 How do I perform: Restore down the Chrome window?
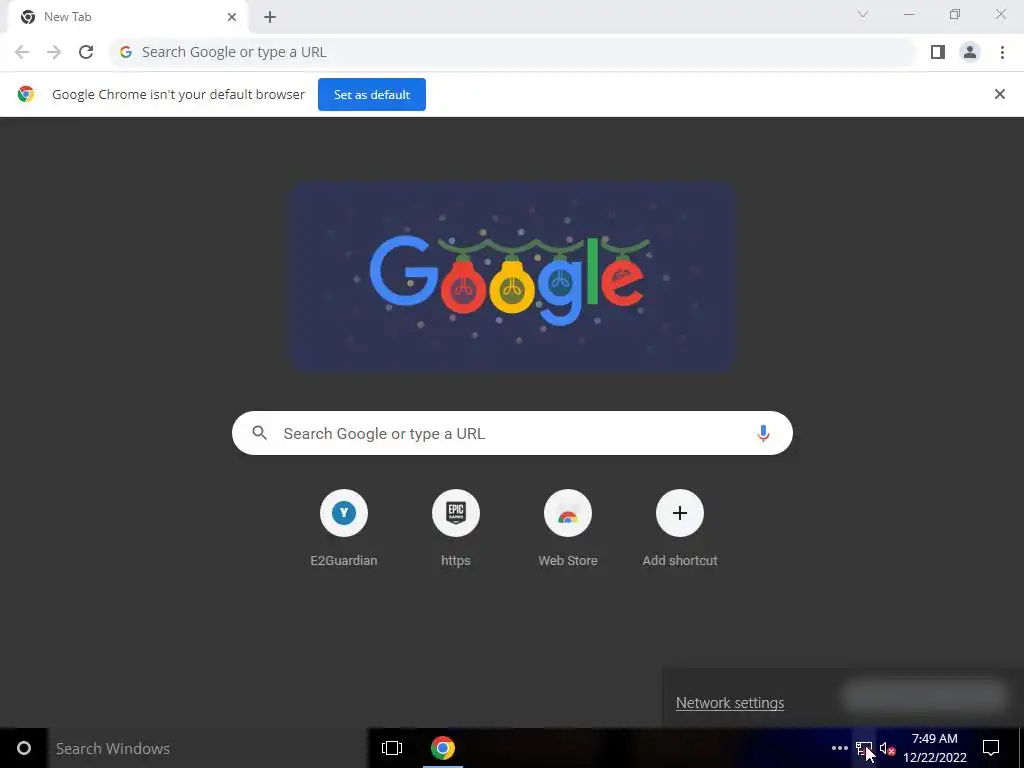[955, 14]
